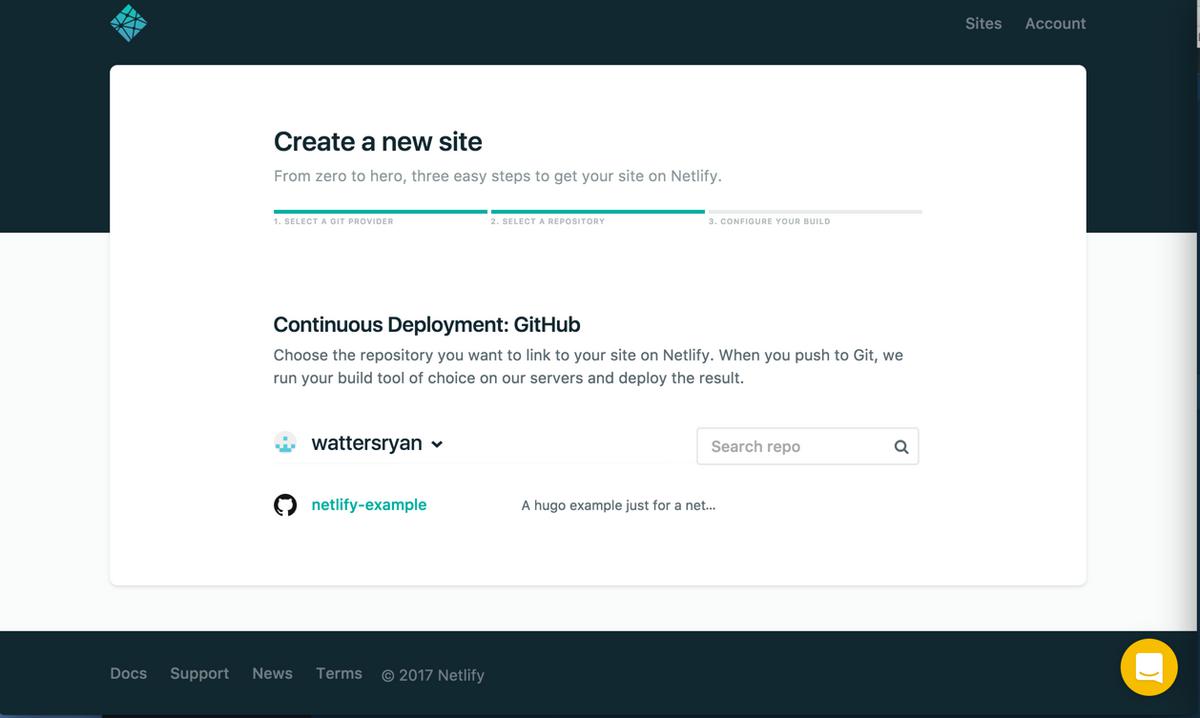Click the Netlify logo icon

tap(129, 22)
